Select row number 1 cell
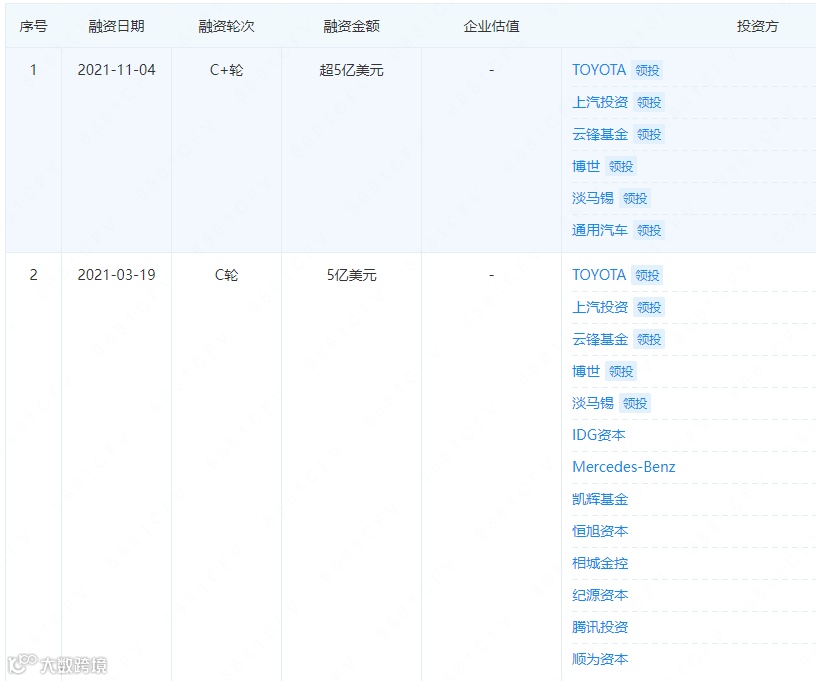The width and height of the screenshot is (816, 681). pyautogui.click(x=33, y=70)
